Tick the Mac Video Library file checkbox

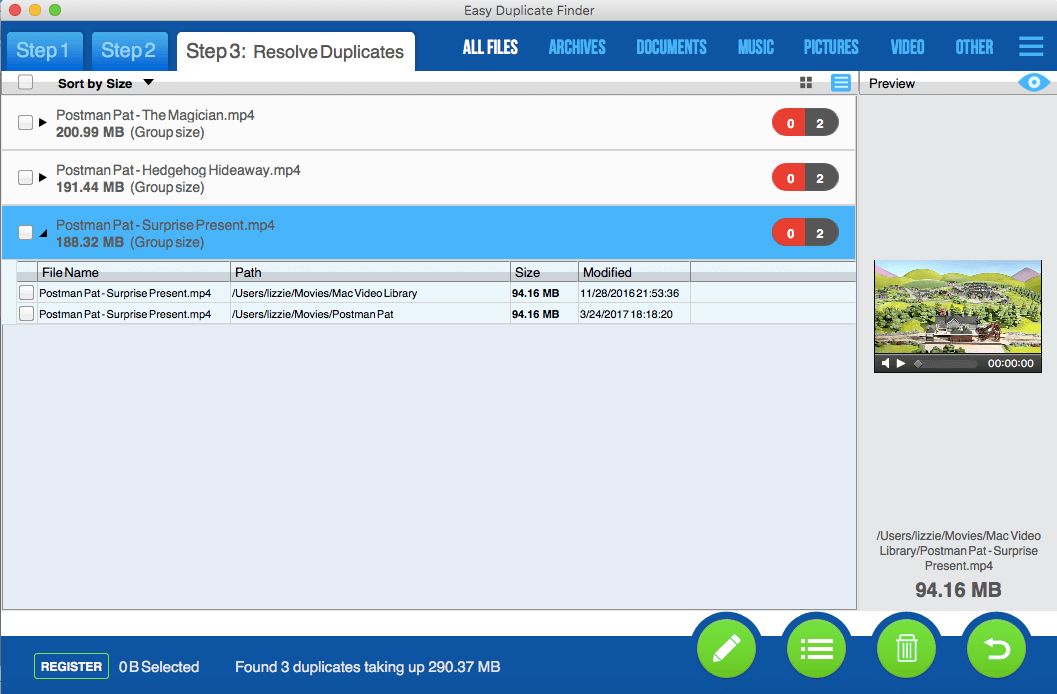point(27,293)
